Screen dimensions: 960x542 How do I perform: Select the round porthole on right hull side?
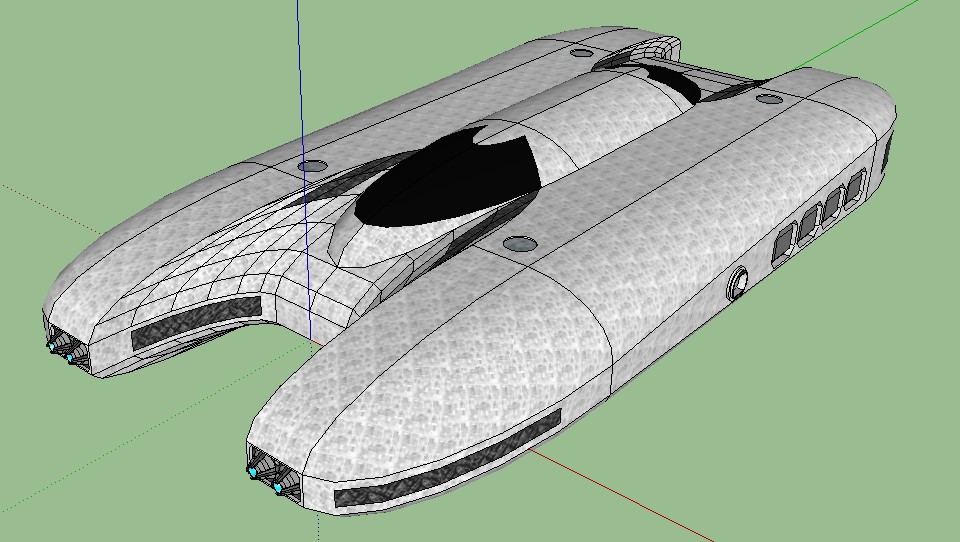click(x=739, y=284)
